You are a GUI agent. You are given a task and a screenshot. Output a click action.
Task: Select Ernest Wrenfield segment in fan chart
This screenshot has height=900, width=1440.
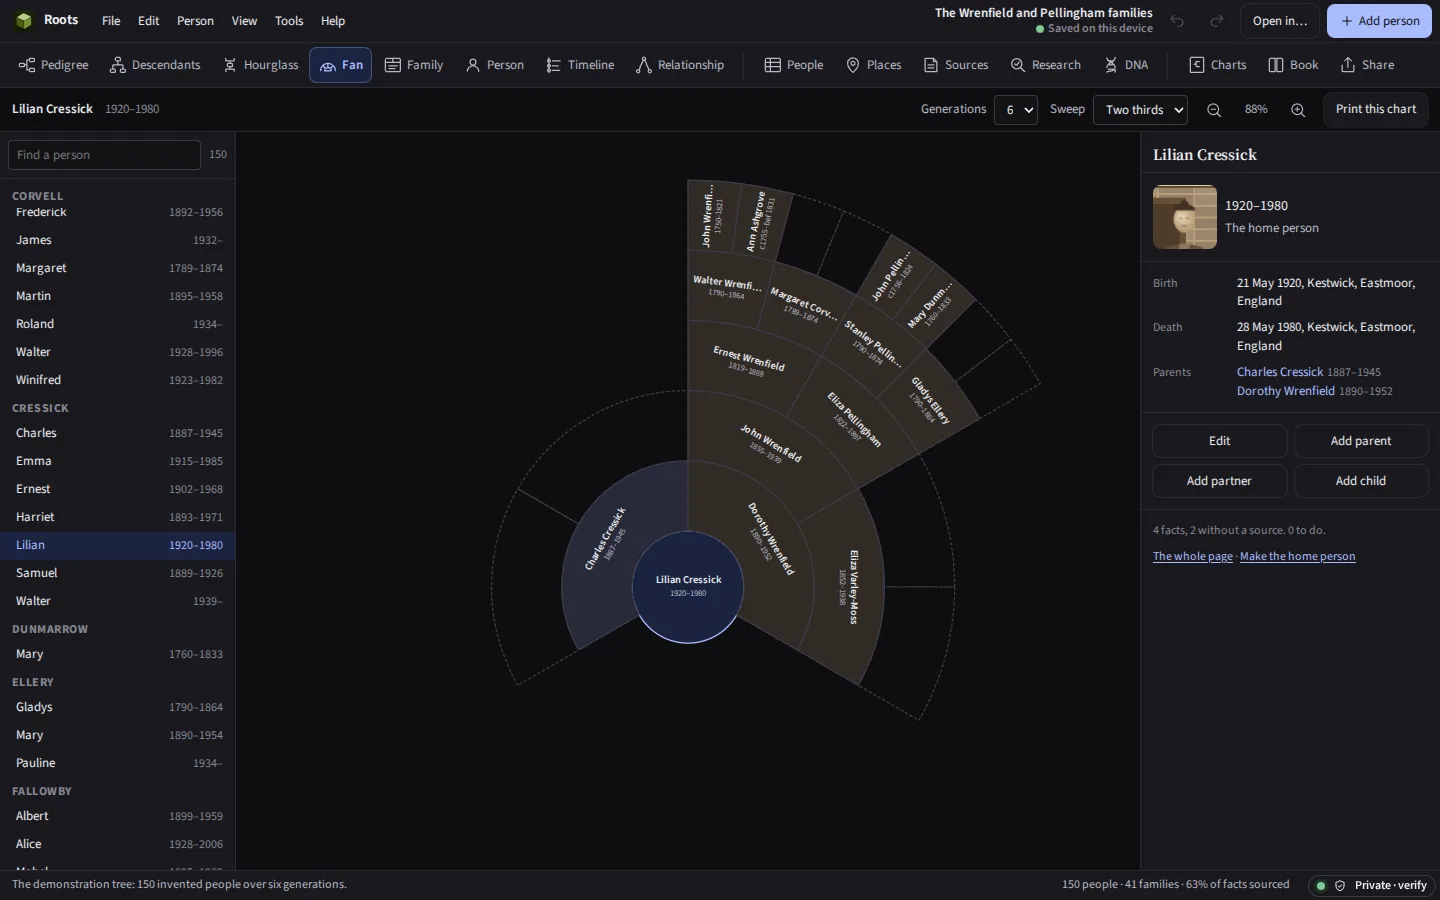(x=749, y=361)
